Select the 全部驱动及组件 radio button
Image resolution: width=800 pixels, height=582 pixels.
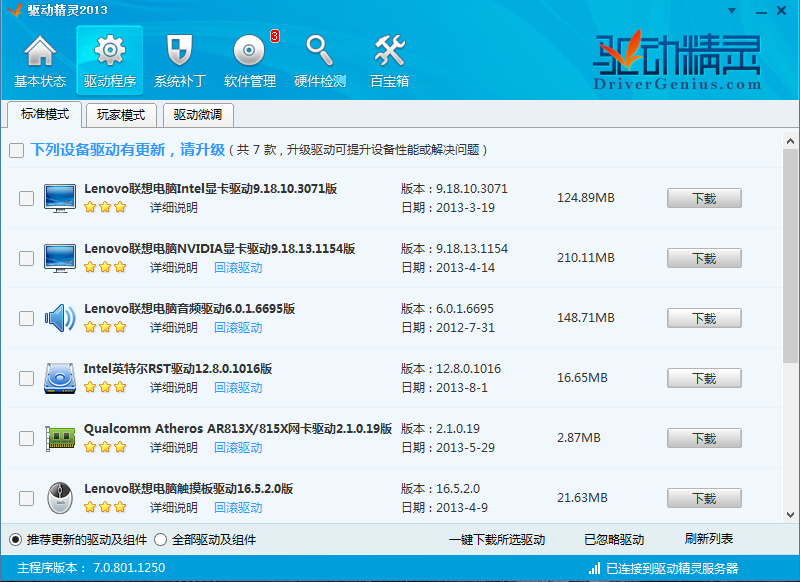tap(160, 540)
